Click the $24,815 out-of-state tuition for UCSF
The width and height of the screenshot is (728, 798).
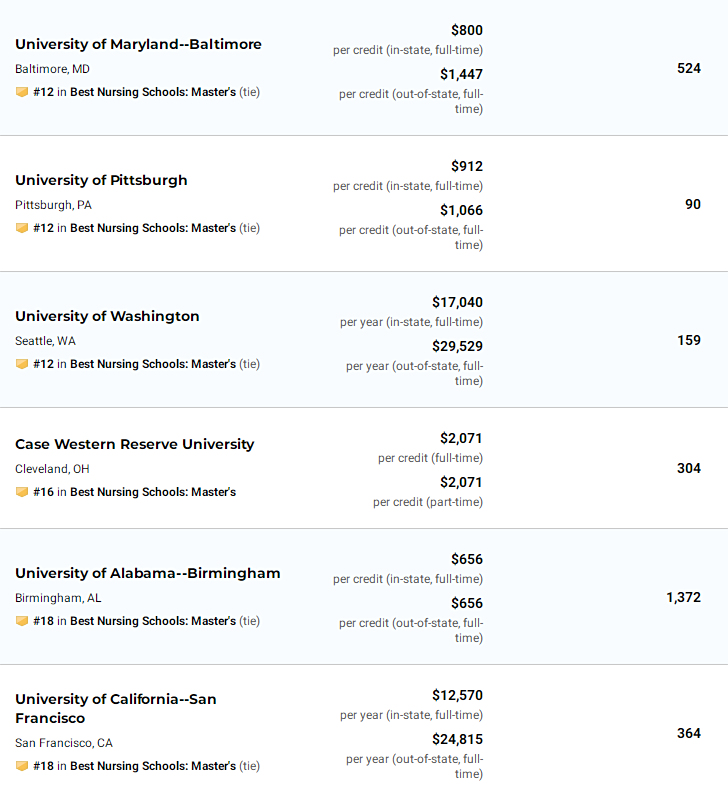457,739
